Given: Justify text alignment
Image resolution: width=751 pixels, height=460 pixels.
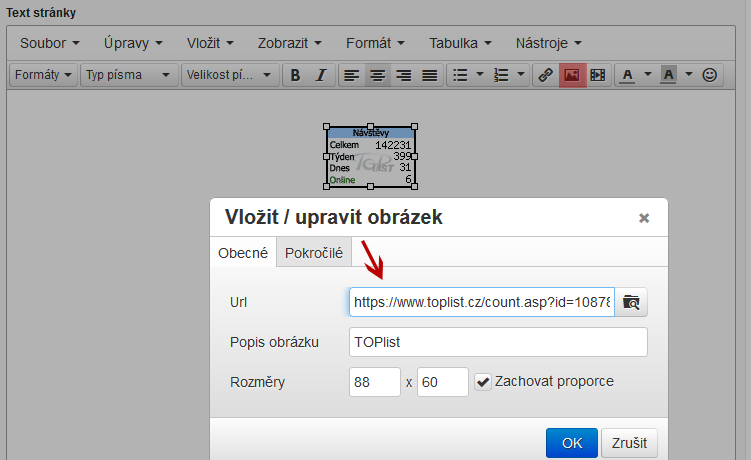Looking at the screenshot, I should pyautogui.click(x=429, y=75).
